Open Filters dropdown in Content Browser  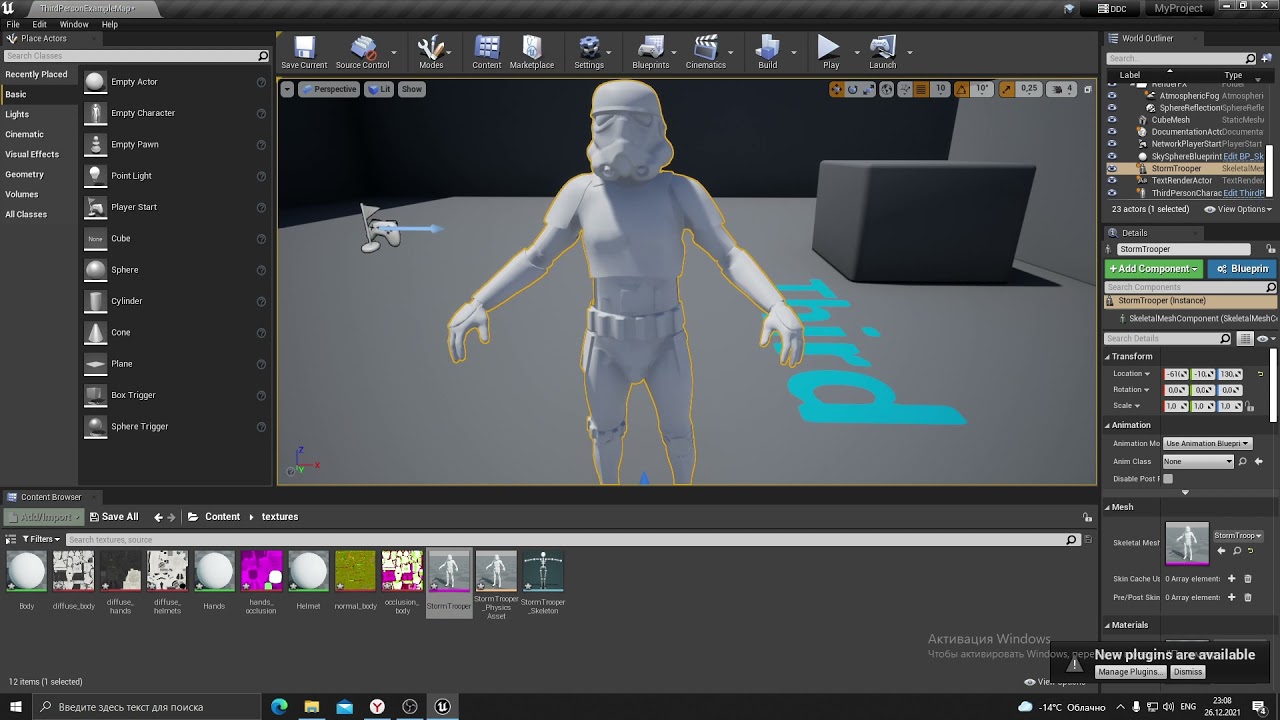(x=39, y=539)
